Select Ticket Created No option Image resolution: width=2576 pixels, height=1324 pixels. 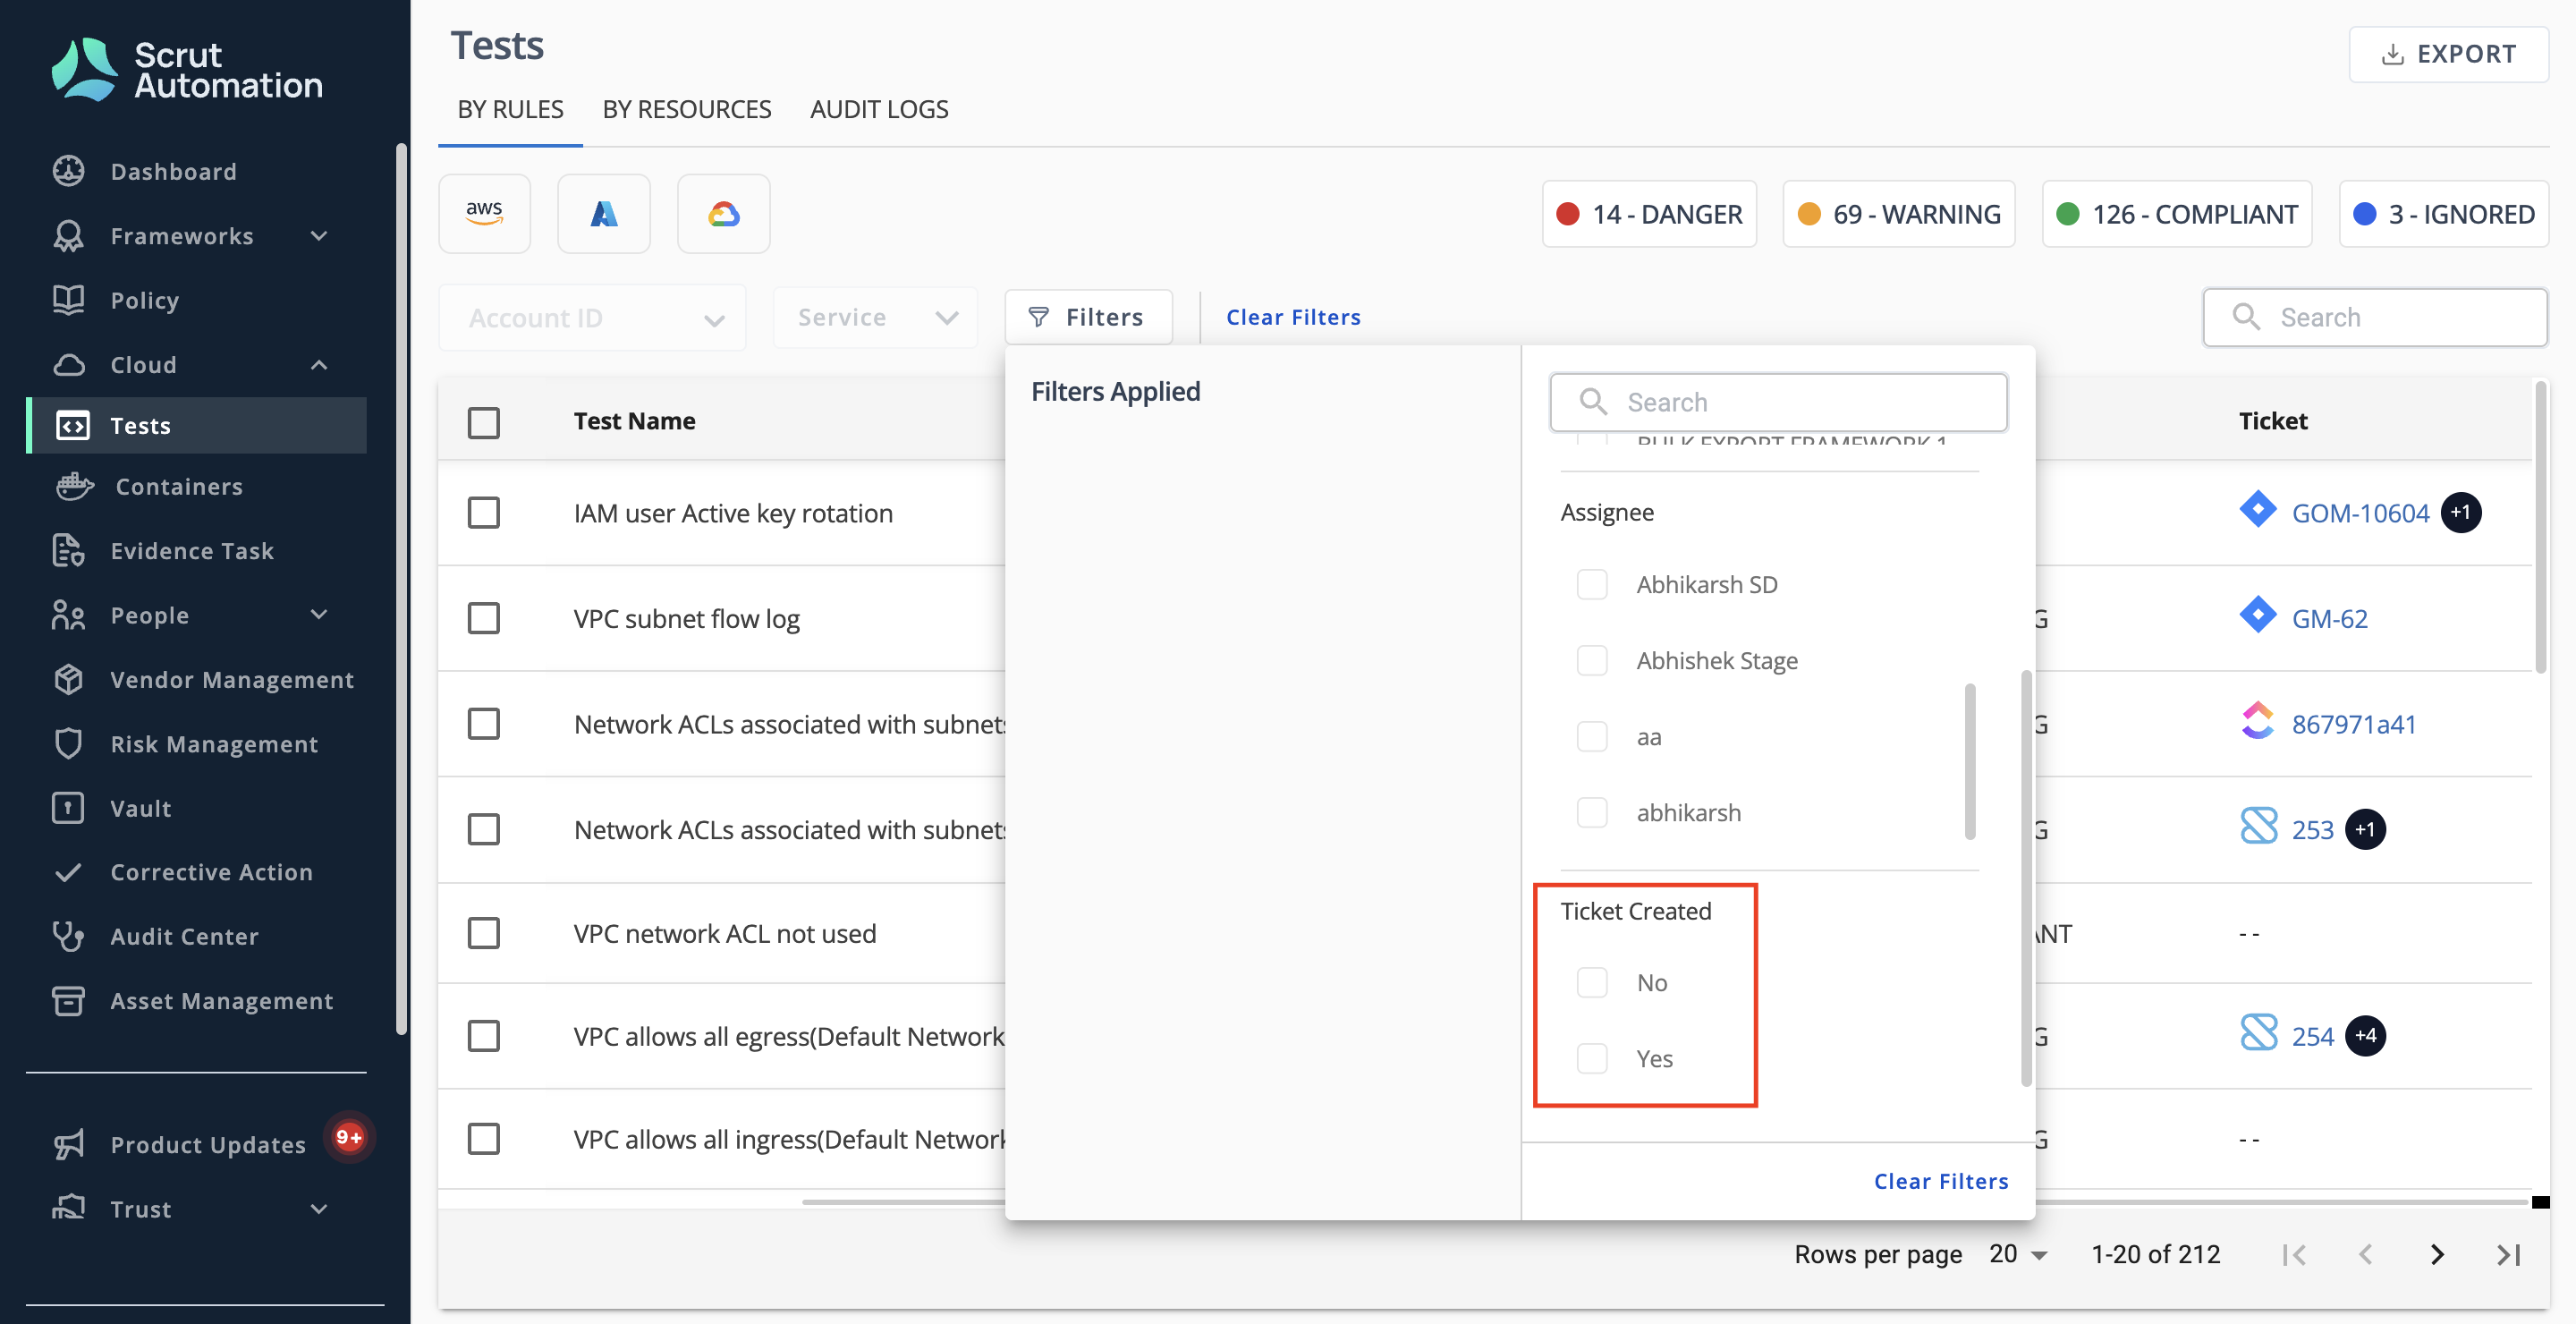point(1592,982)
